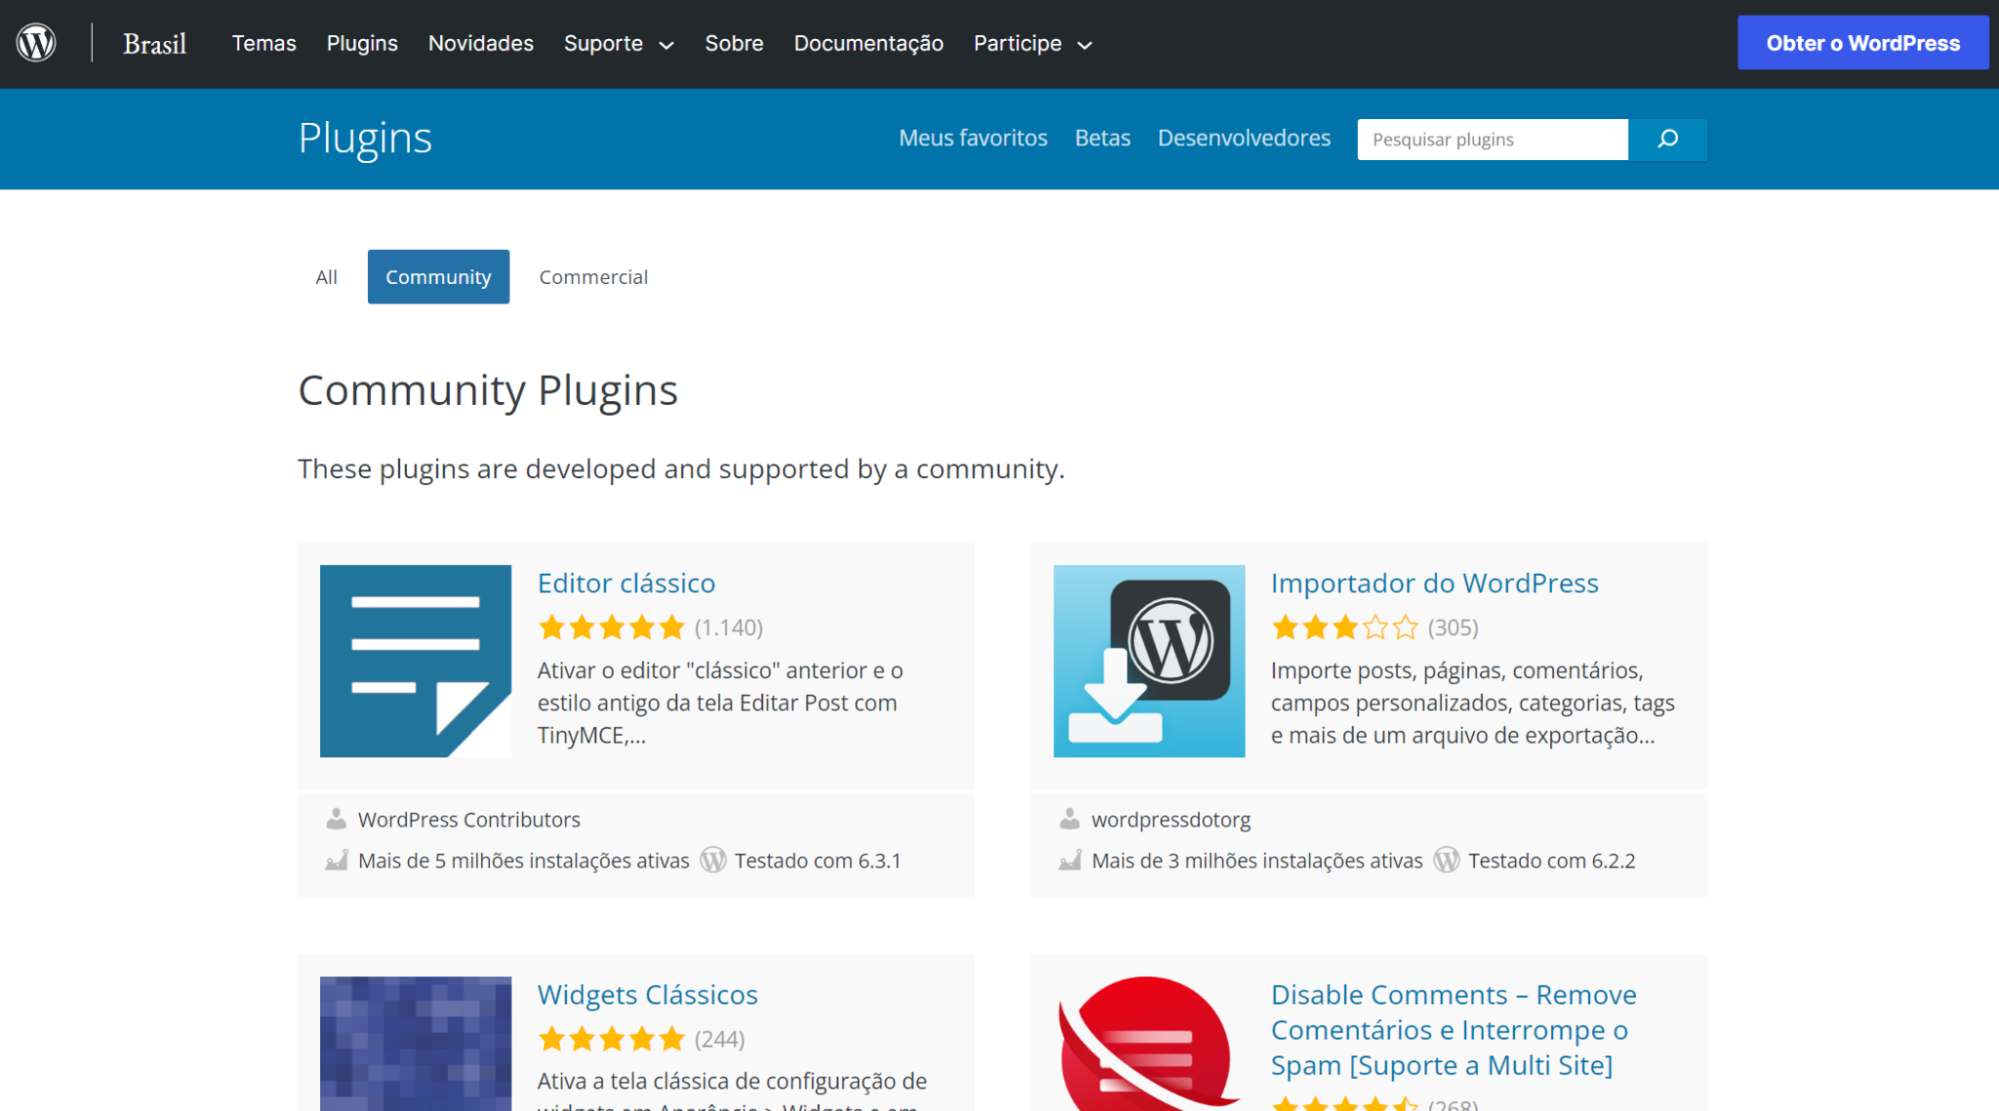1999x1111 pixels.
Task: Open Meus favoritos link
Action: (973, 138)
